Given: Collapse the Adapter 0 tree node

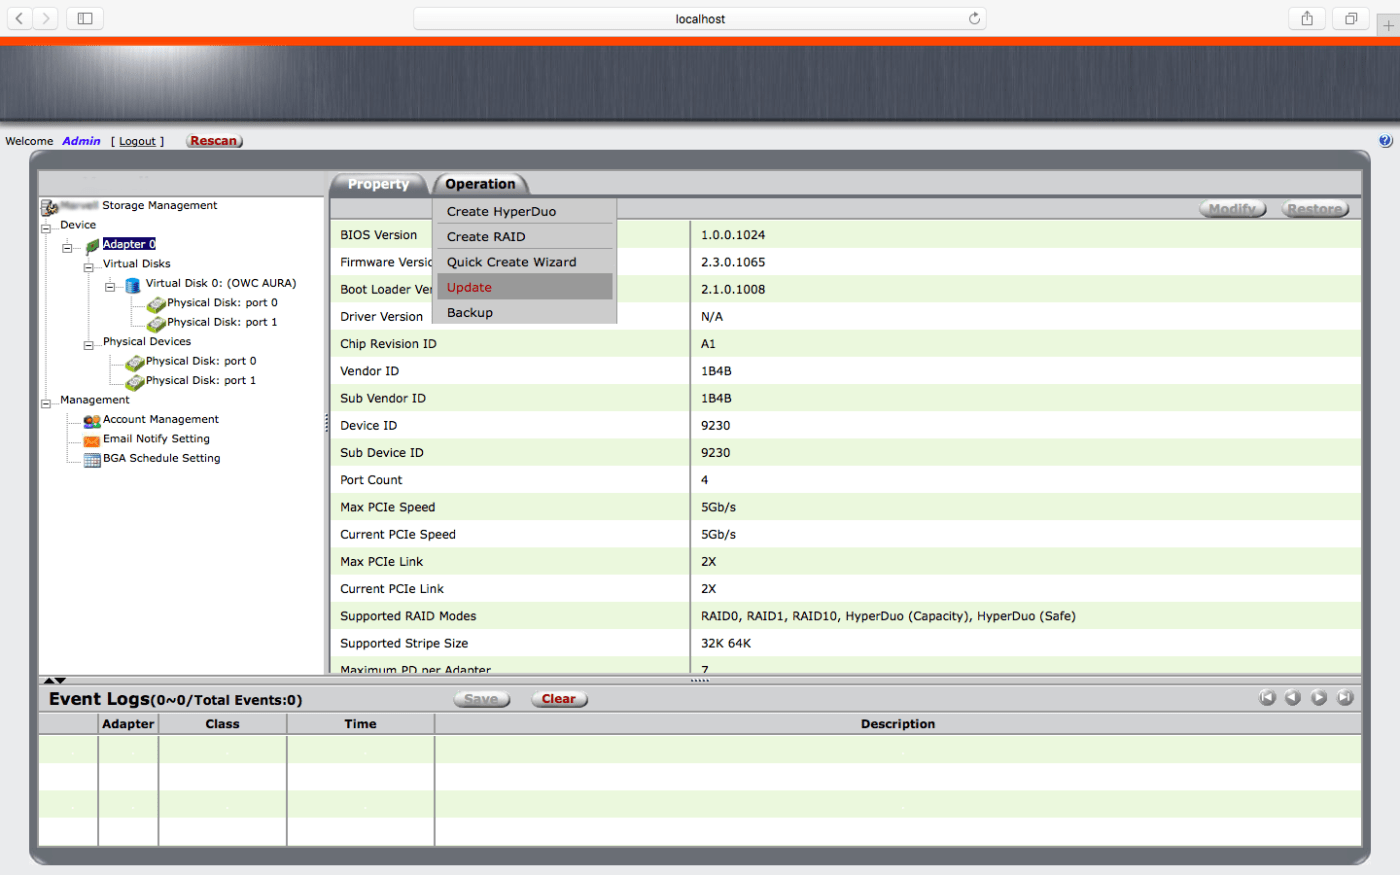Looking at the screenshot, I should pyautogui.click(x=67, y=247).
